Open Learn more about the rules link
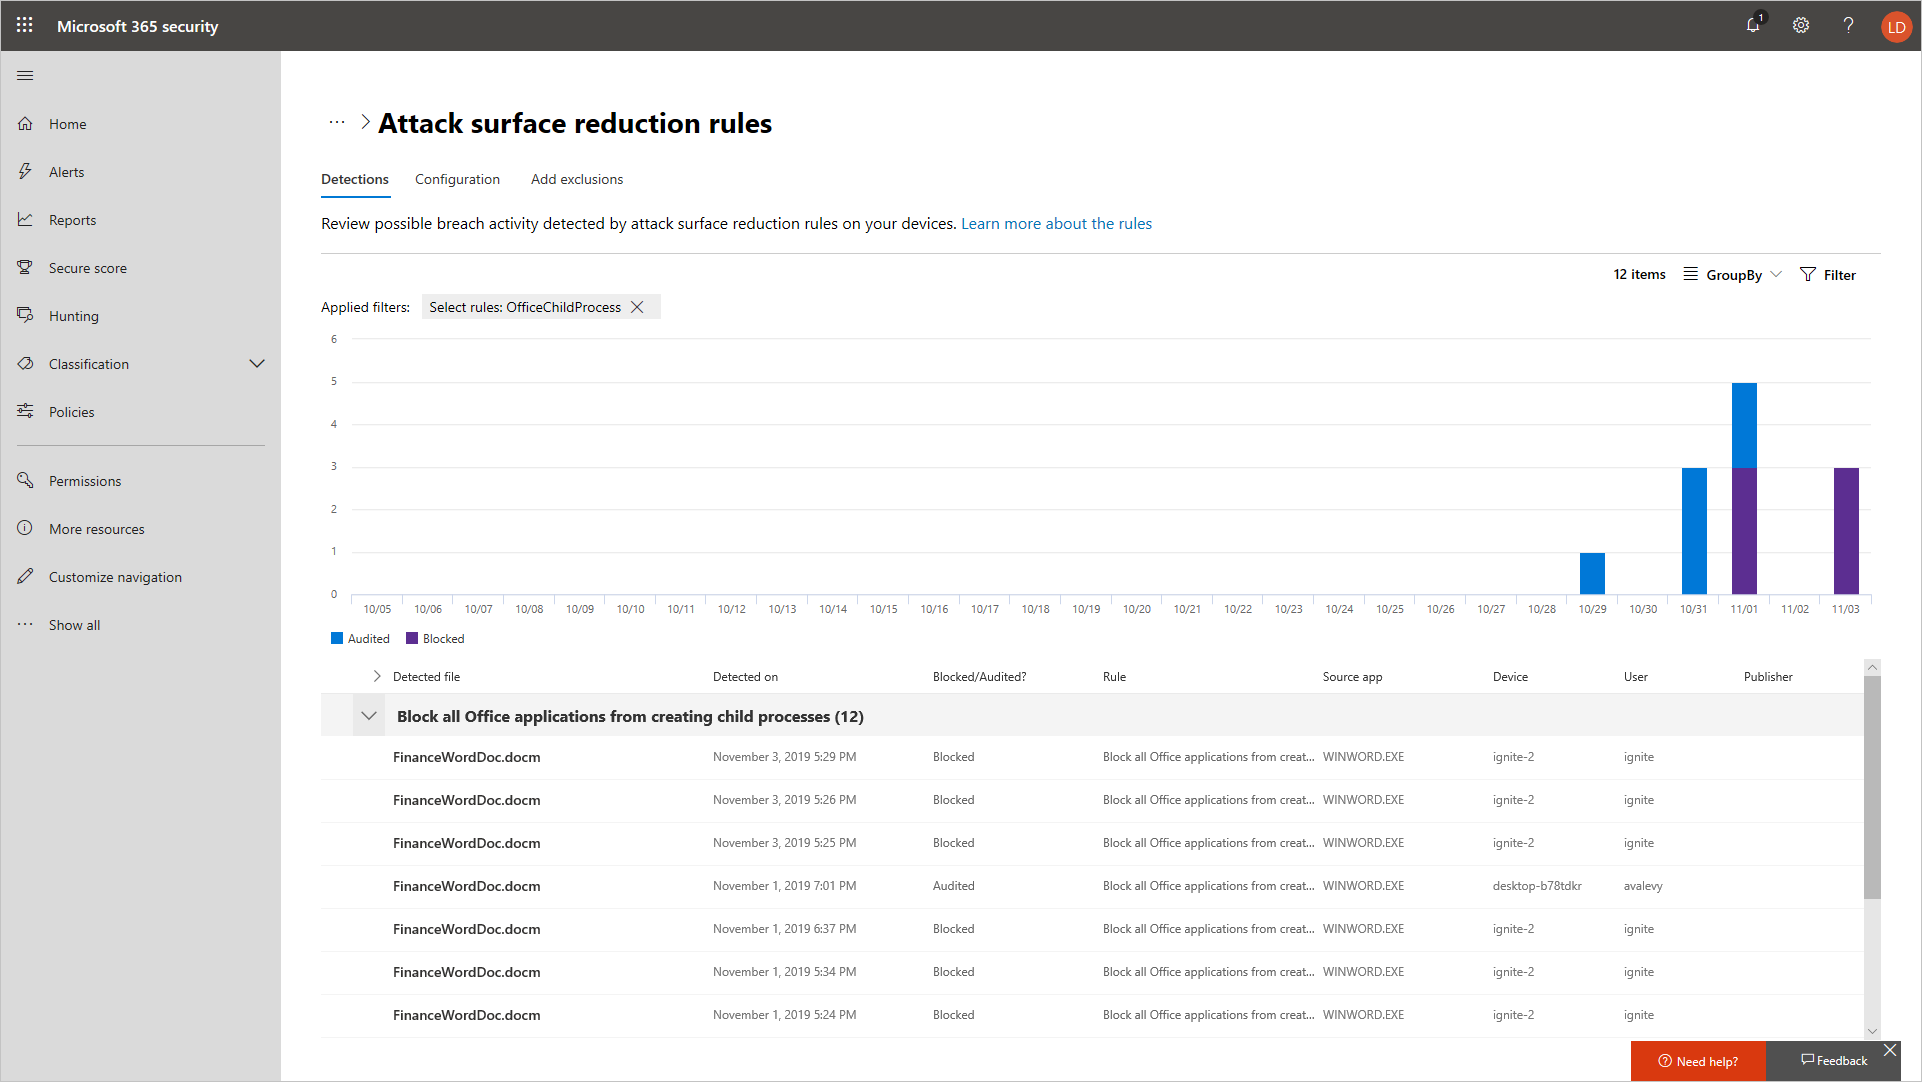 click(x=1056, y=224)
